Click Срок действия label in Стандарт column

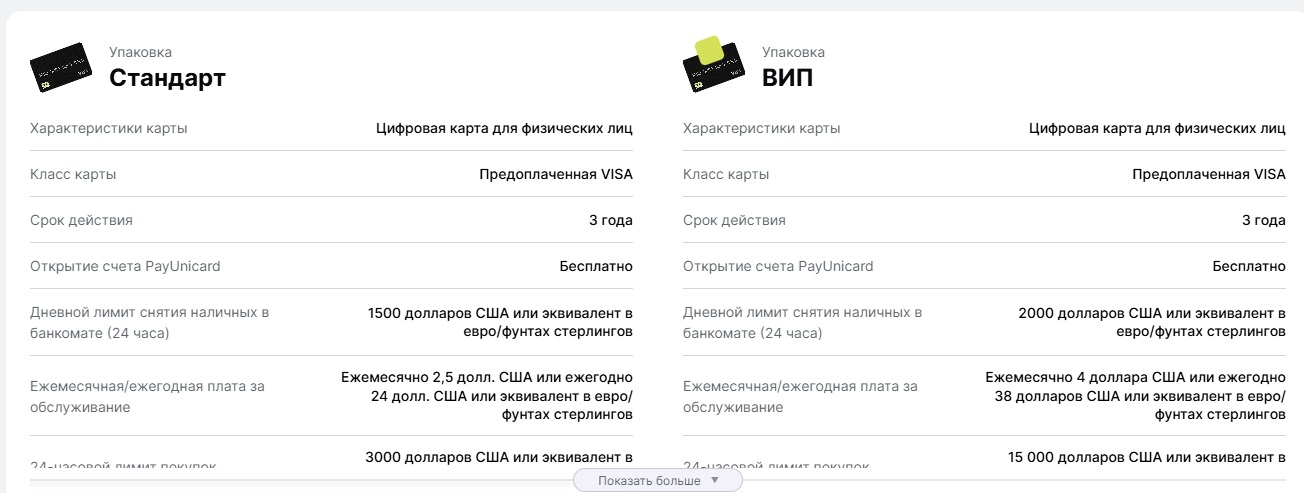(81, 220)
